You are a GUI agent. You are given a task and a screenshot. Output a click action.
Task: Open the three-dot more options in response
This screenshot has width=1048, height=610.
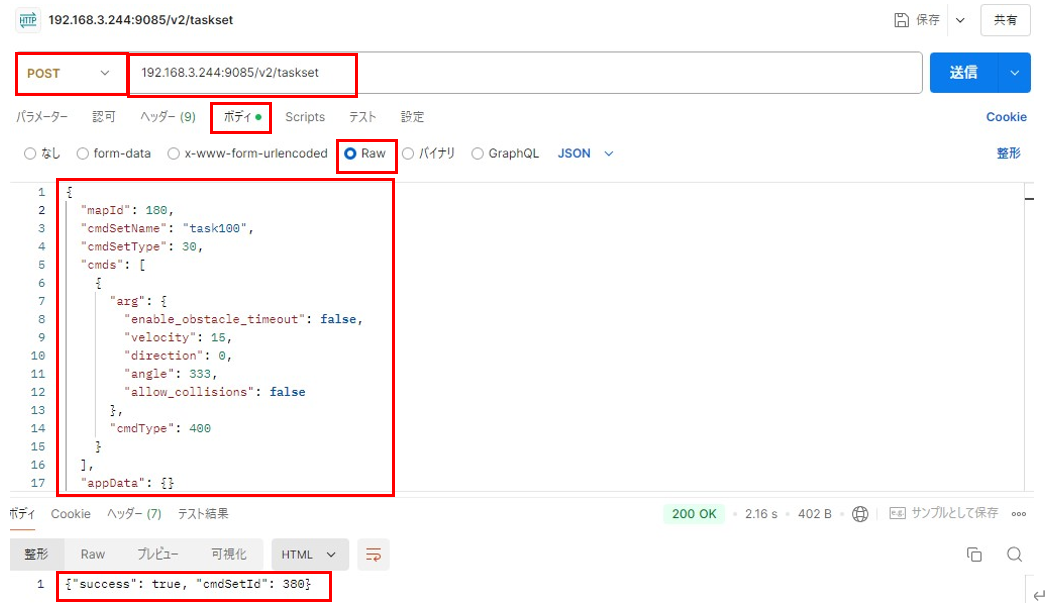(x=1019, y=513)
